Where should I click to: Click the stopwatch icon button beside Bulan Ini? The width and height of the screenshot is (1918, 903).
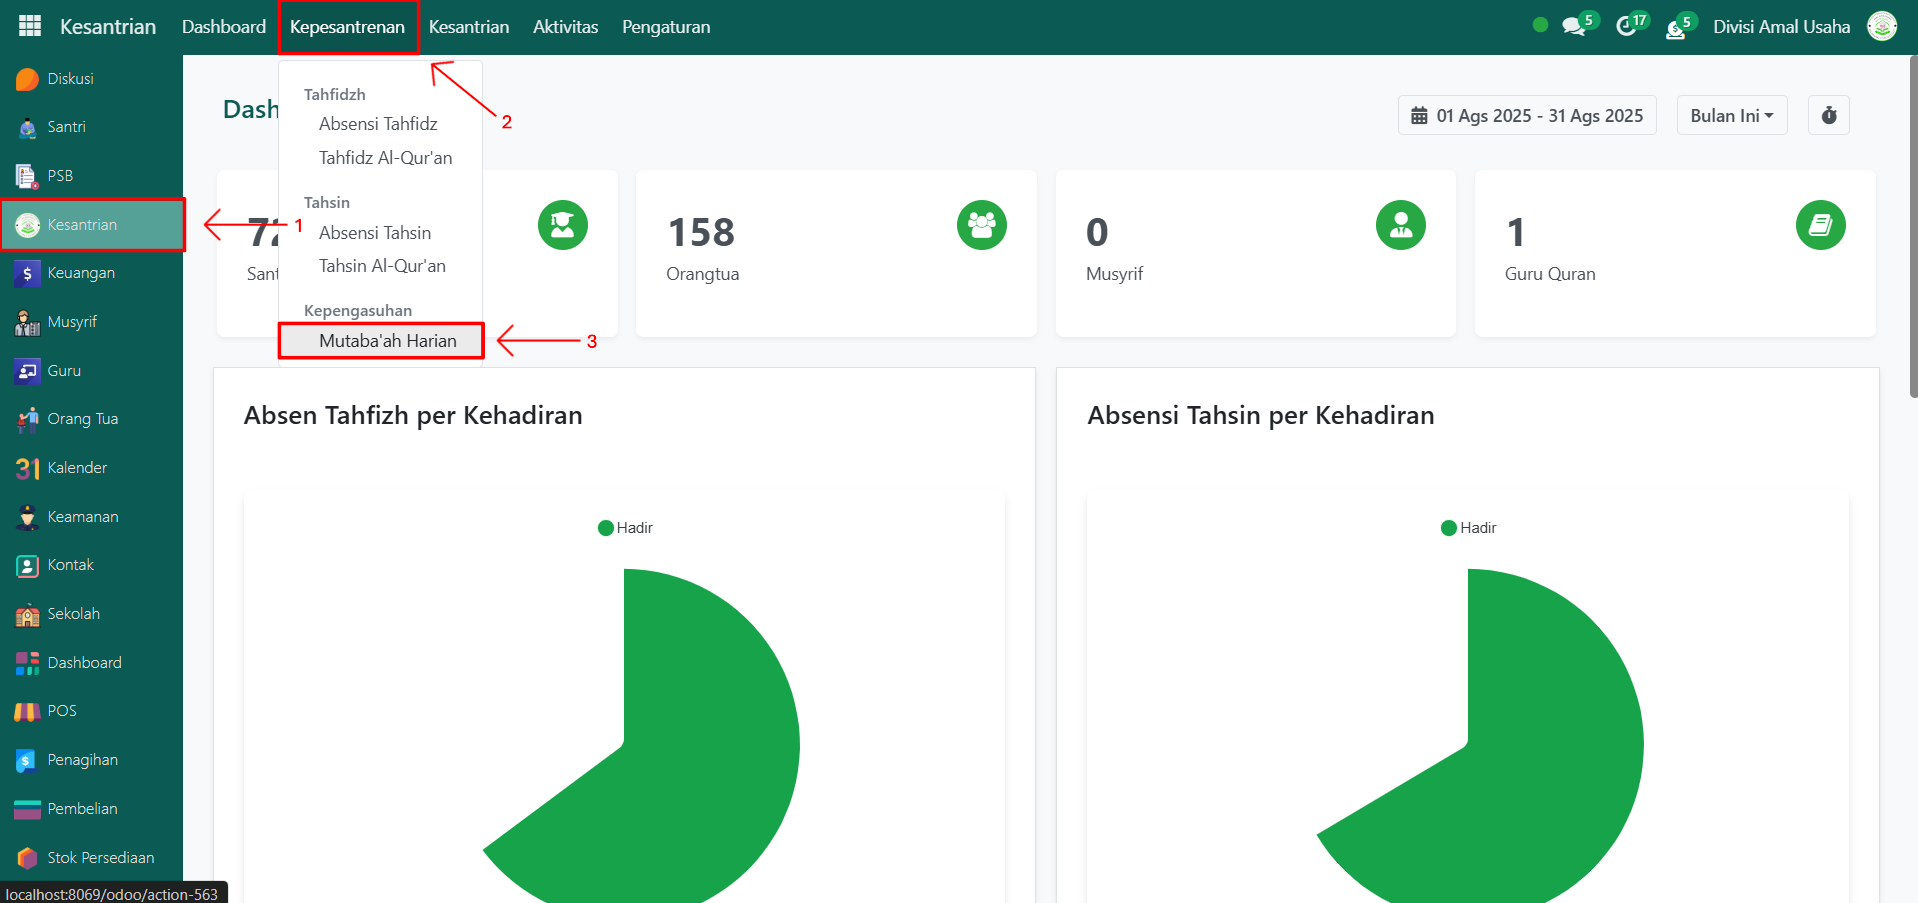[x=1828, y=116]
